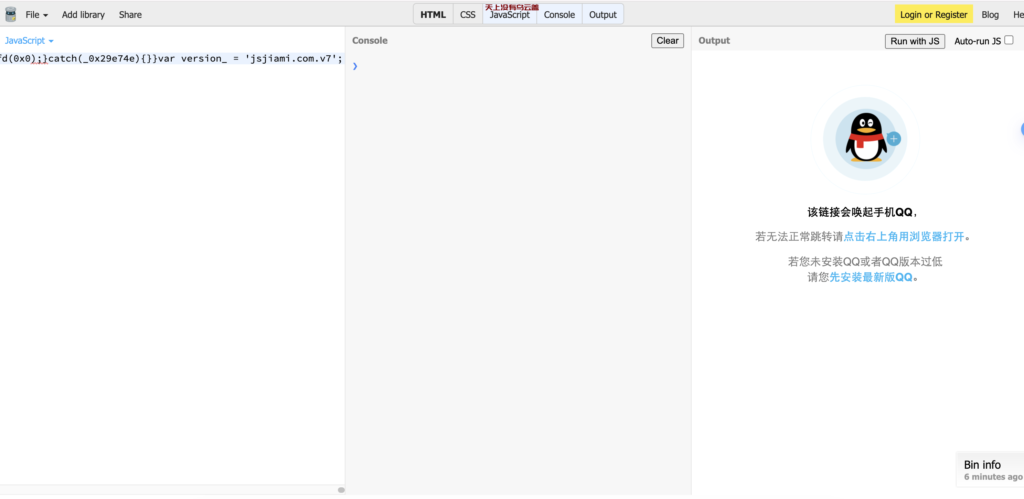Enable the Auto-run JS checkbox
1024x499 pixels.
[x=1009, y=40]
